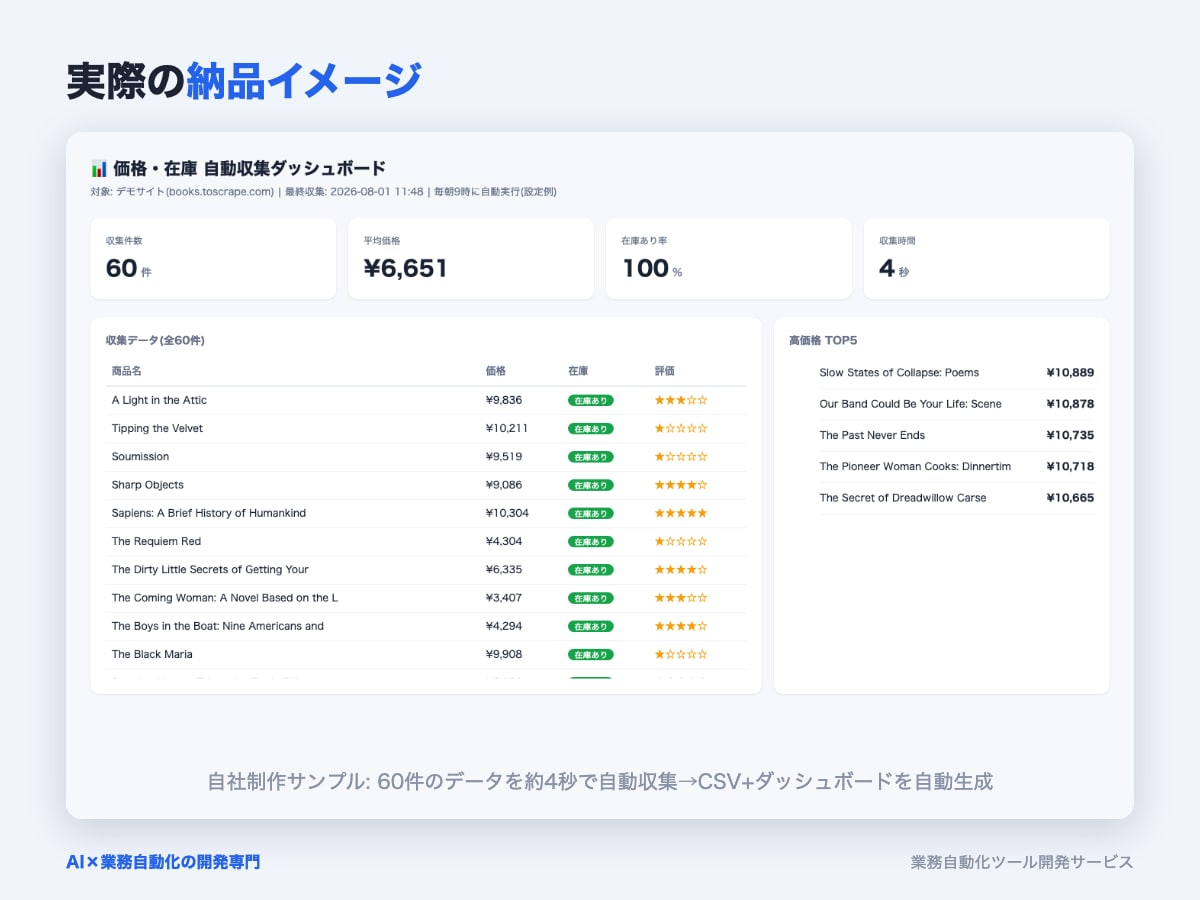Click the ¥4,304 price cell

504,541
